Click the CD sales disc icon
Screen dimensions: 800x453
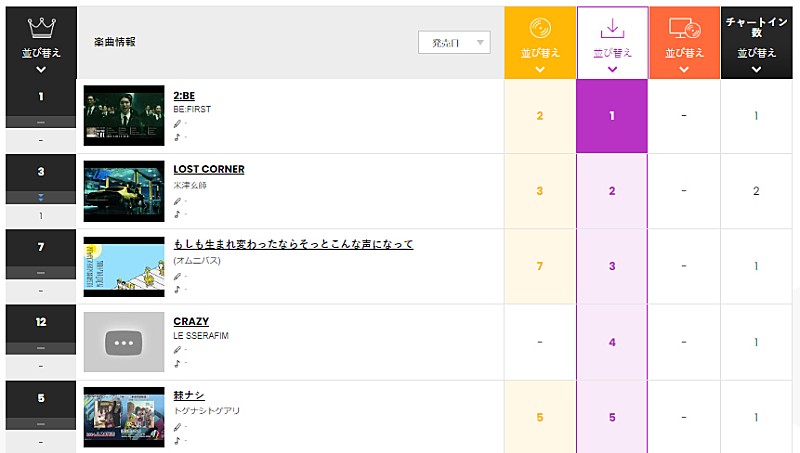coord(540,27)
